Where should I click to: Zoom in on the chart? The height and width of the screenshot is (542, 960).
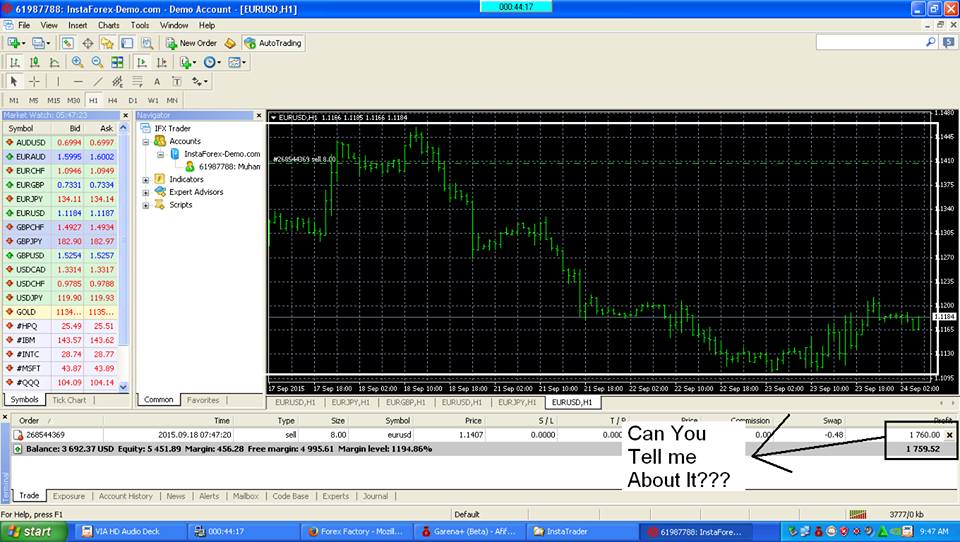(x=77, y=62)
